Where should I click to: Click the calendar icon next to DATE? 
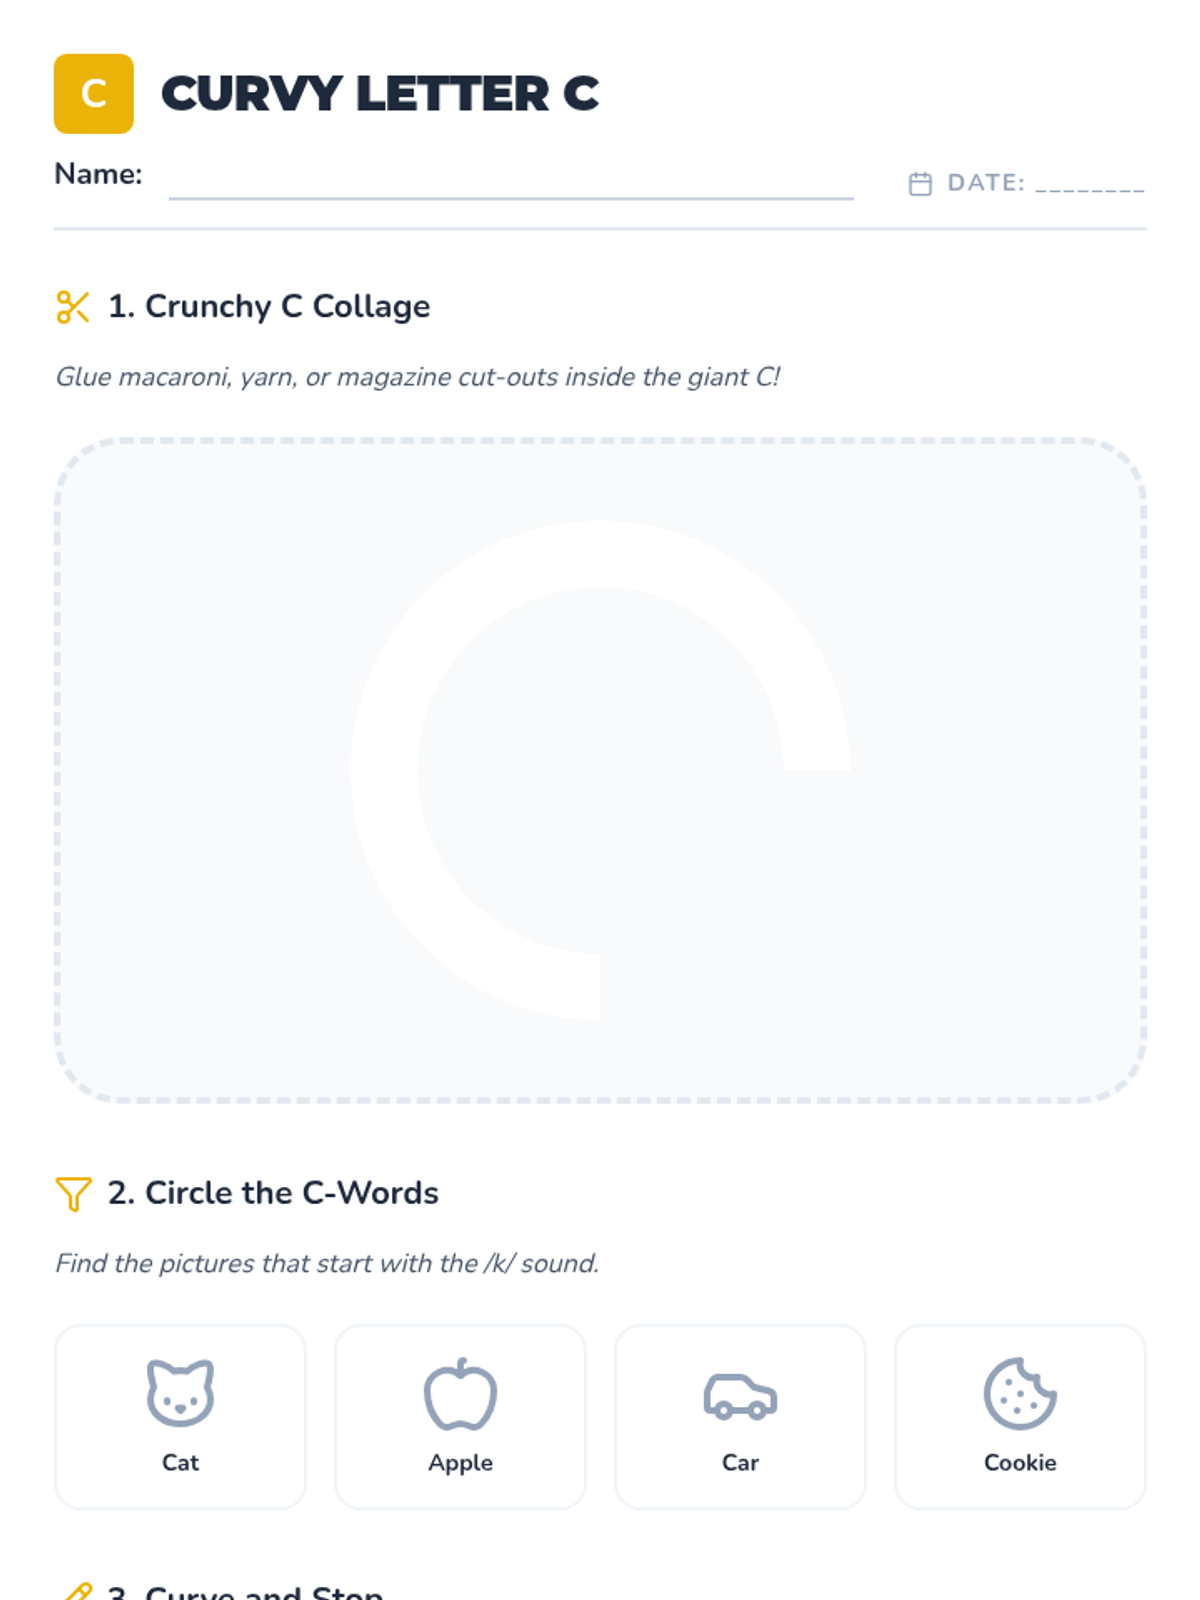point(920,184)
